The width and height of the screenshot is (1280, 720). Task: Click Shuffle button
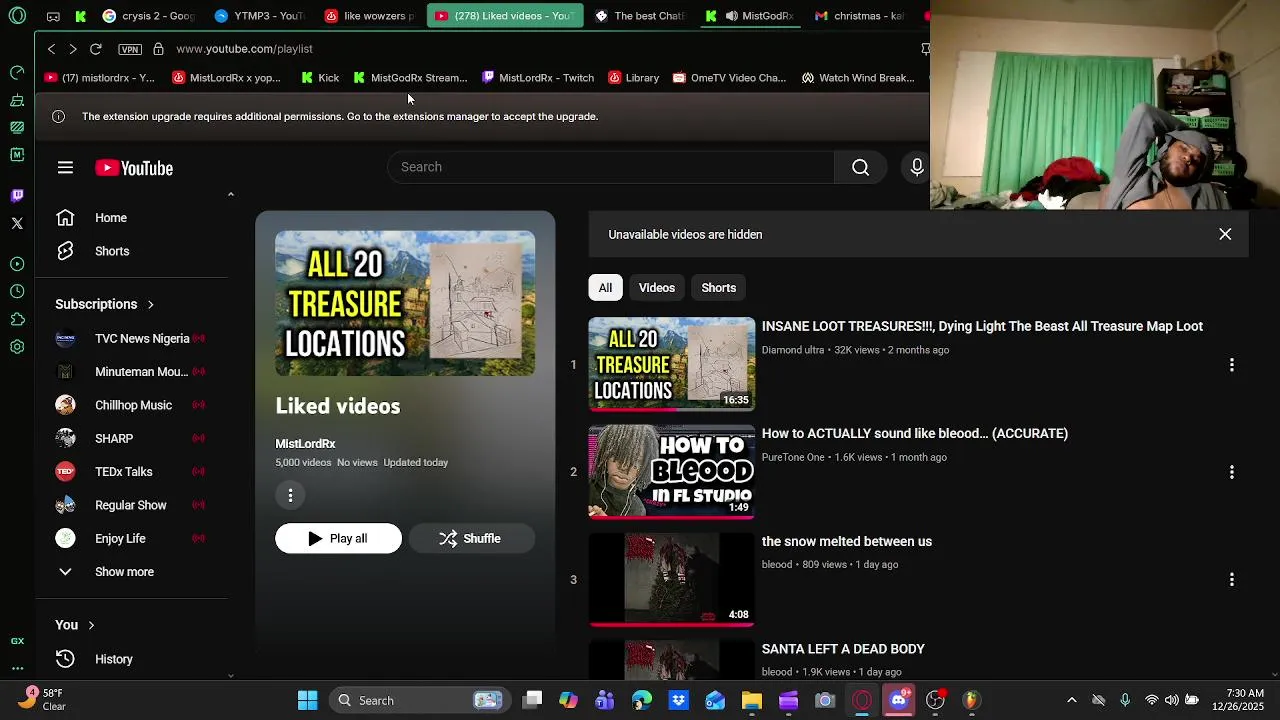click(471, 539)
